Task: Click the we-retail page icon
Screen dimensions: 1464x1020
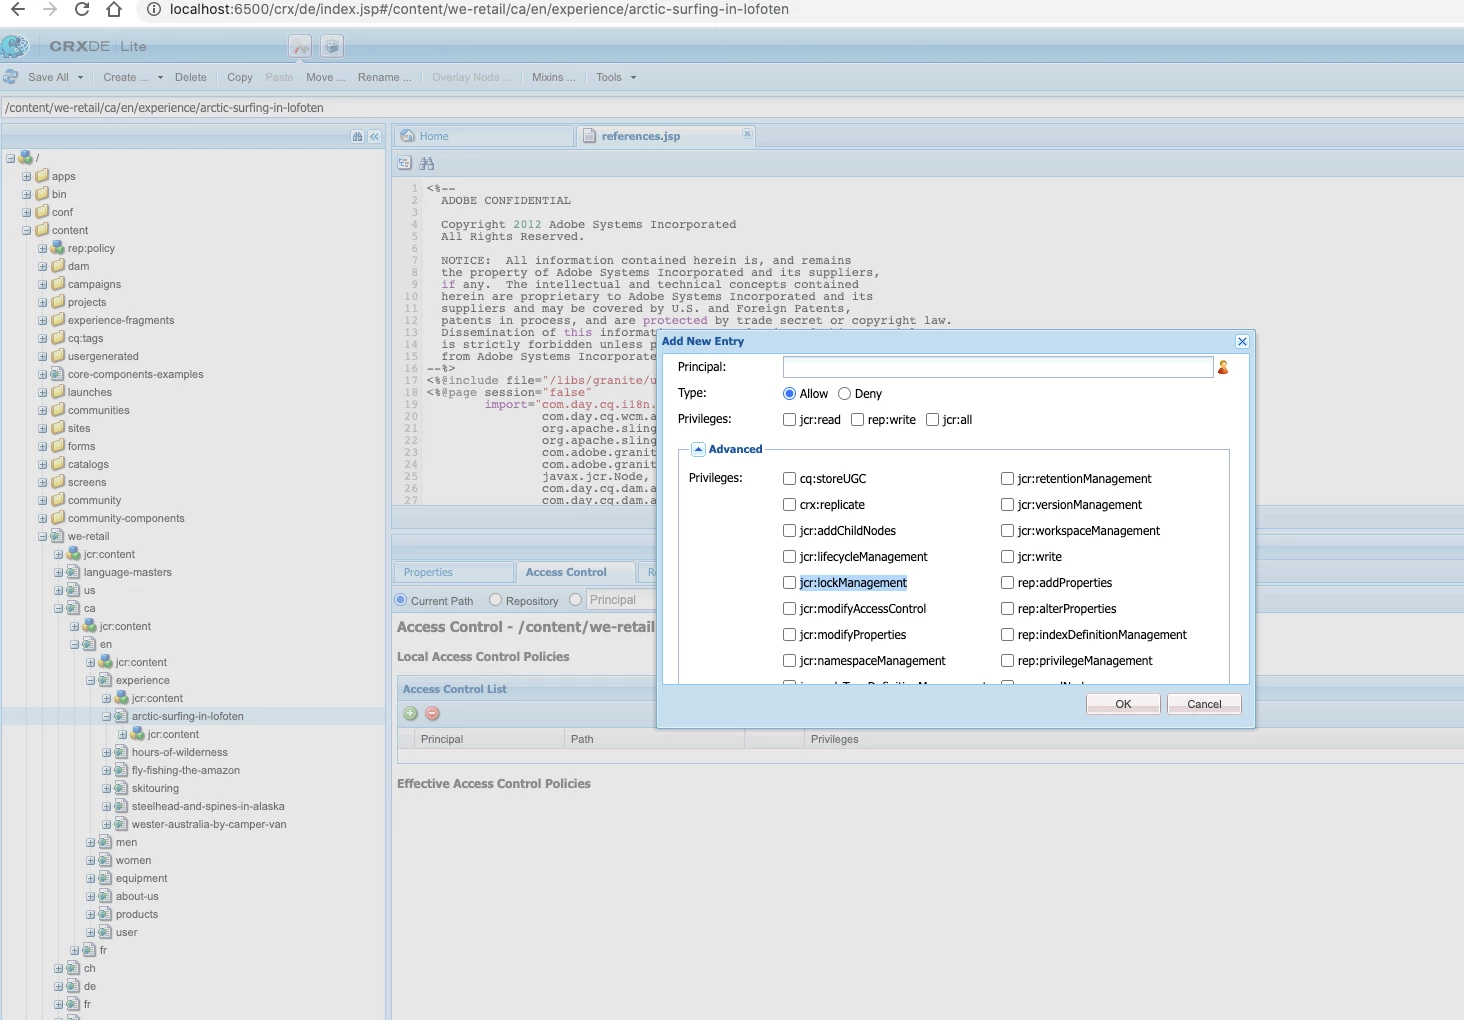Action: click(58, 536)
